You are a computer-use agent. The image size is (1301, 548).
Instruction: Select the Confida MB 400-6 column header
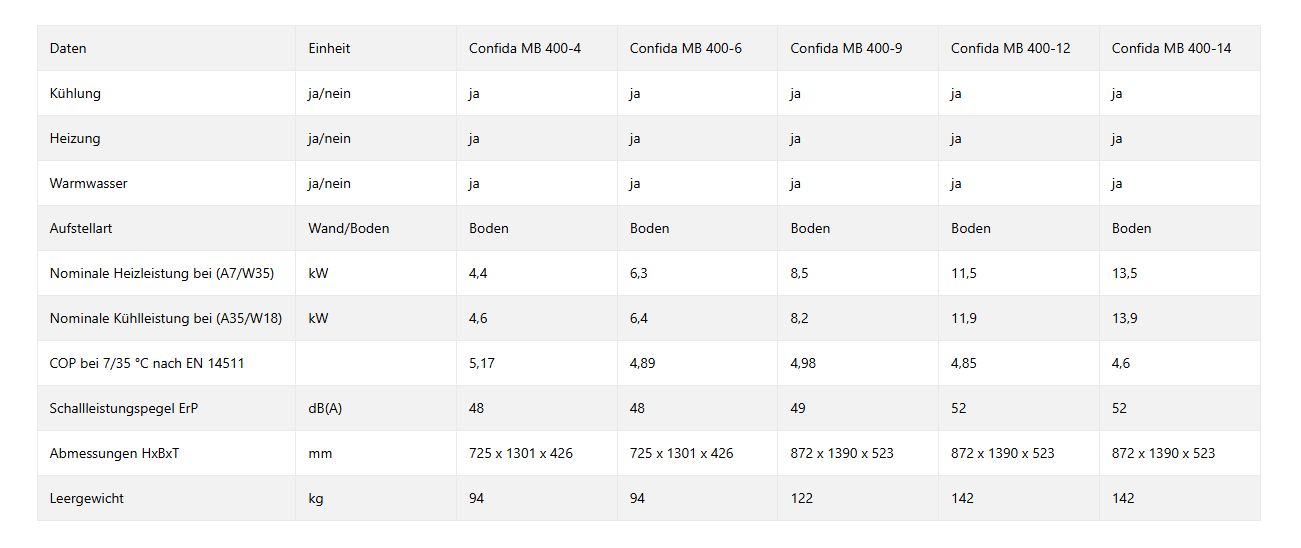(685, 48)
